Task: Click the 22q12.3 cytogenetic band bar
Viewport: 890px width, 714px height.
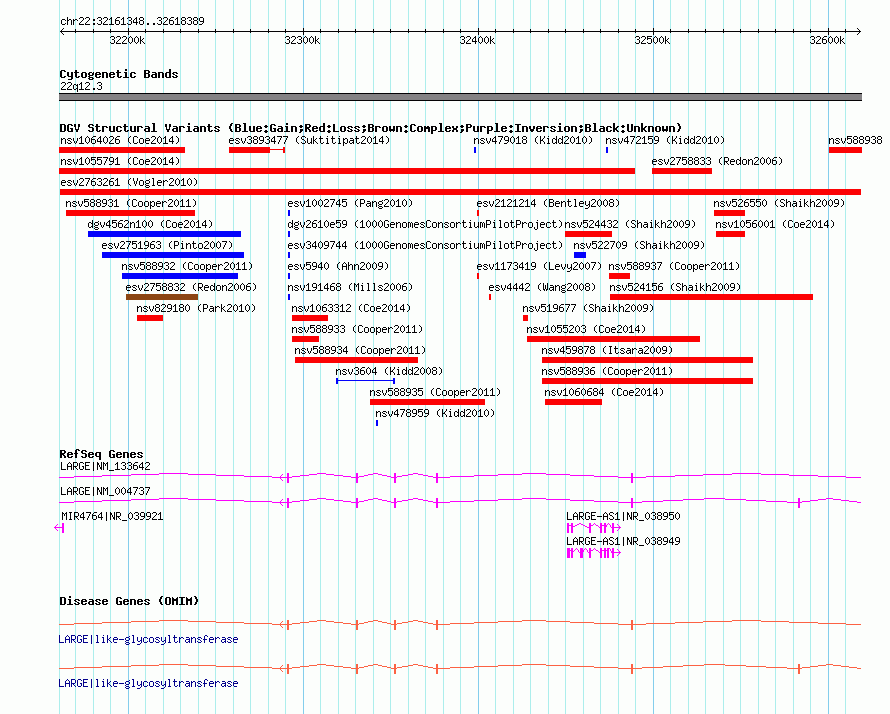Action: click(460, 97)
